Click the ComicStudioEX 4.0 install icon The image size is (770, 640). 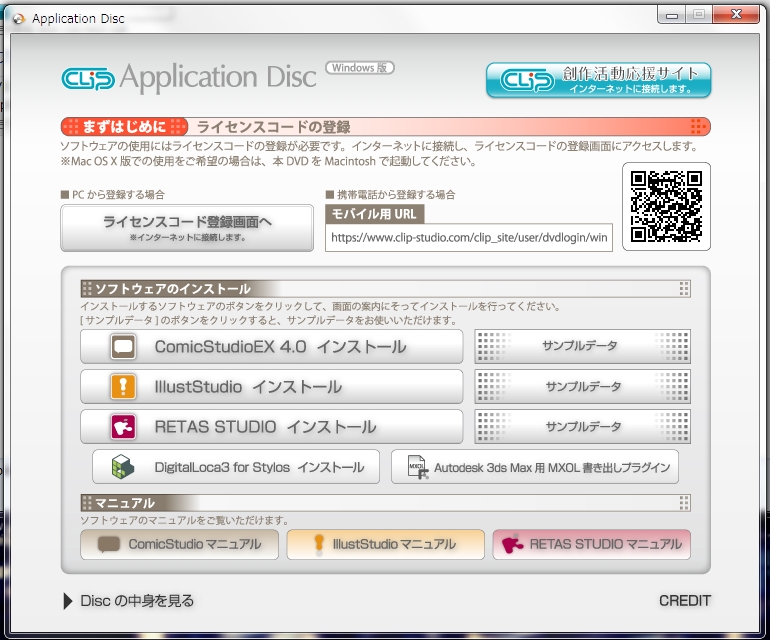pyautogui.click(x=123, y=347)
